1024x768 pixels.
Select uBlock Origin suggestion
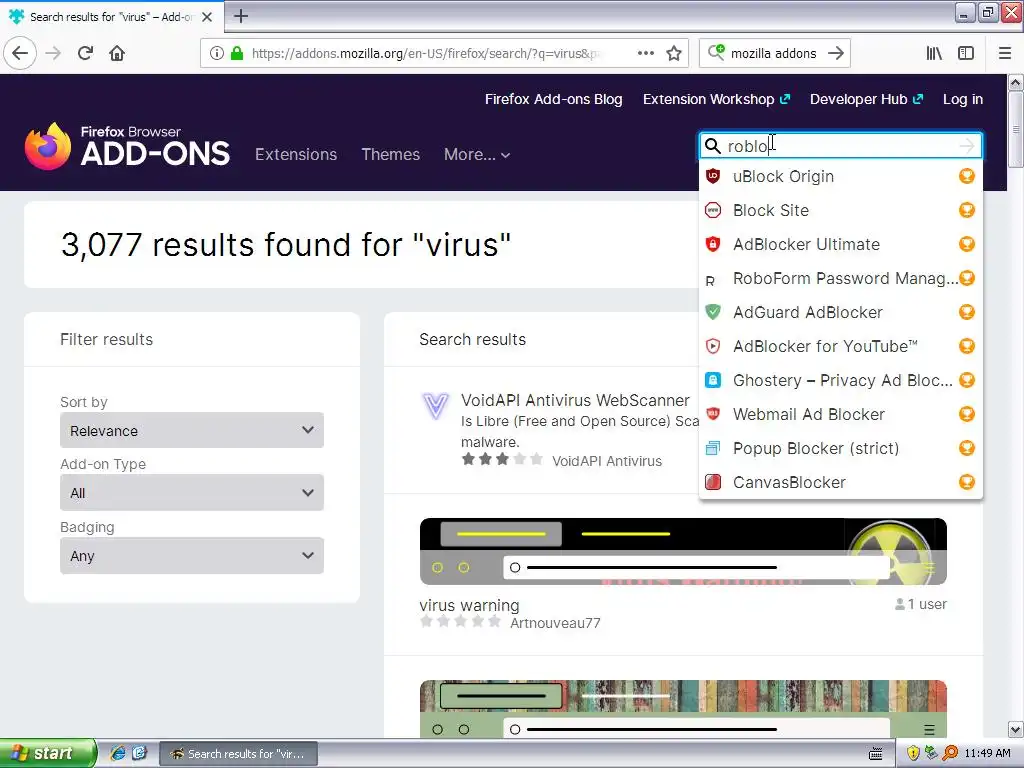pyautogui.click(x=840, y=176)
